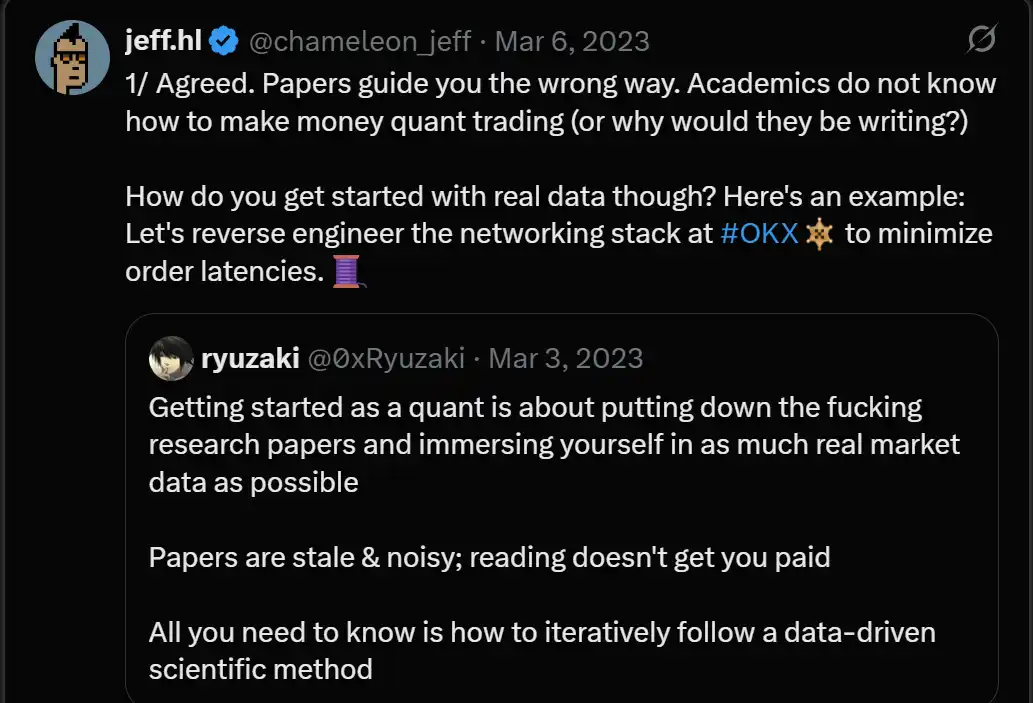Click the circle-slash icon at top right
This screenshot has width=1033, height=703.
point(981,40)
